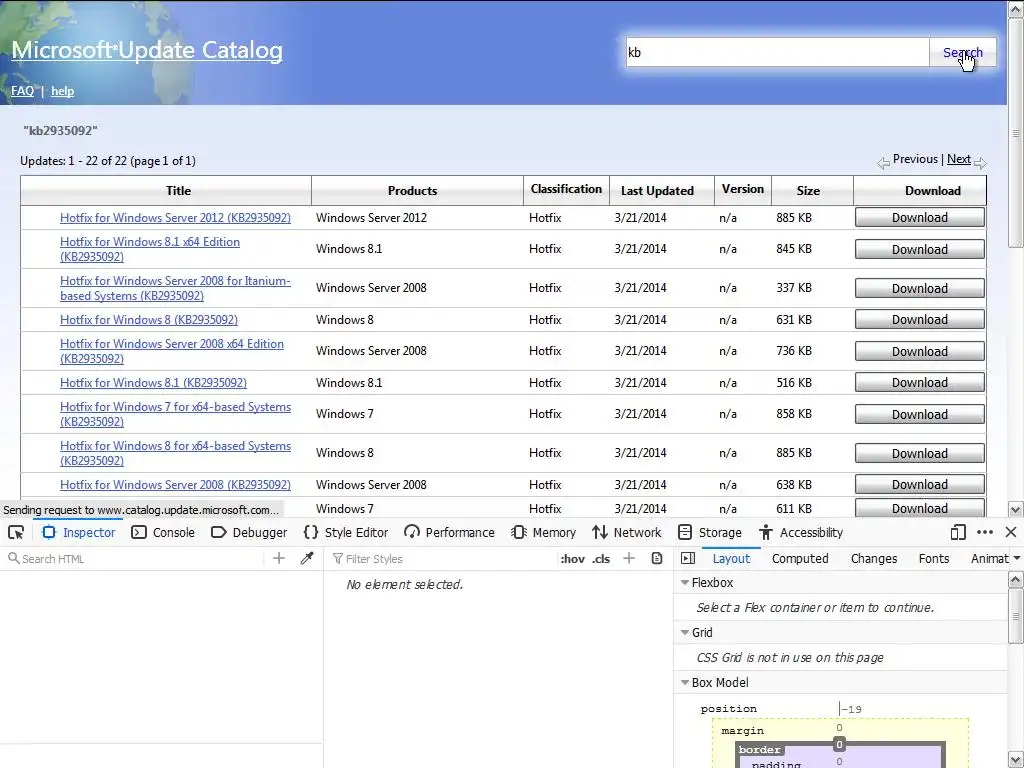Collapse the Grid section

pos(685,632)
